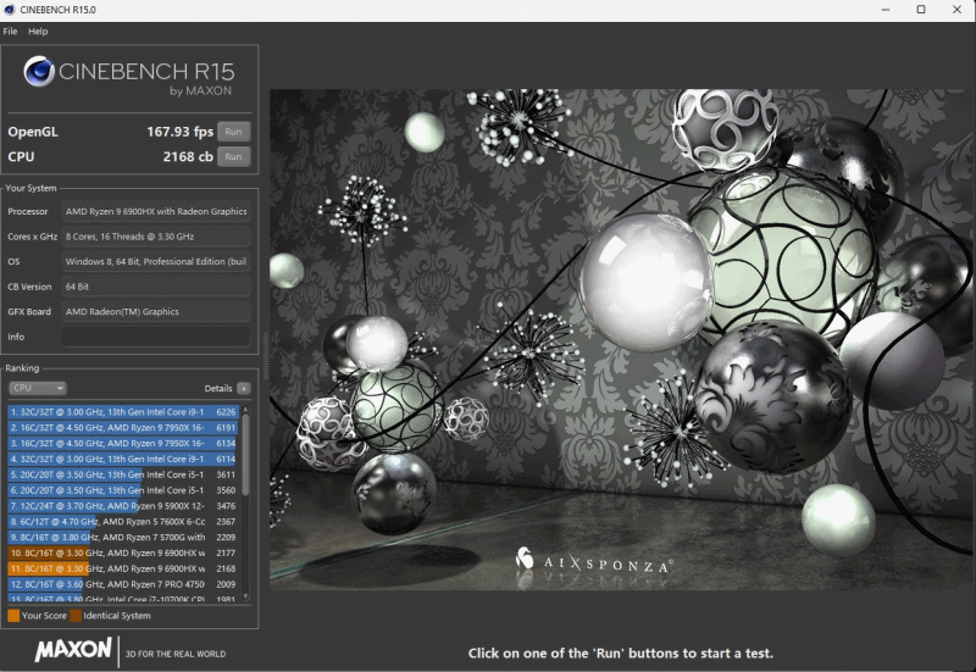This screenshot has width=976, height=672.
Task: Open the Help menu
Action: [x=38, y=32]
